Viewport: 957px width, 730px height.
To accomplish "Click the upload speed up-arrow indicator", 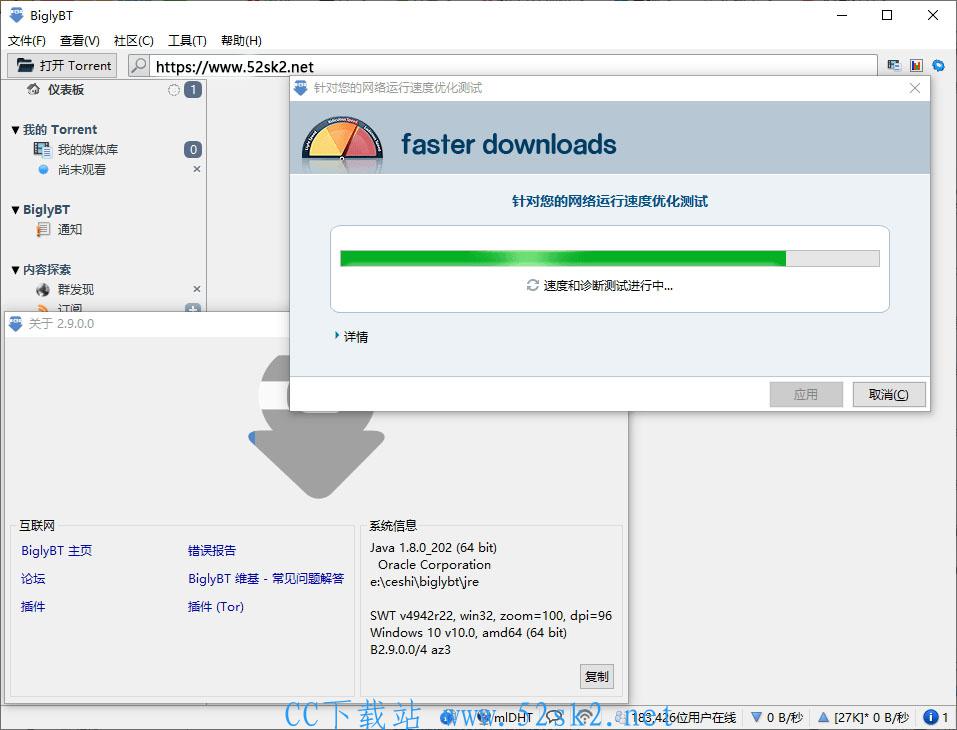I will coord(823,717).
